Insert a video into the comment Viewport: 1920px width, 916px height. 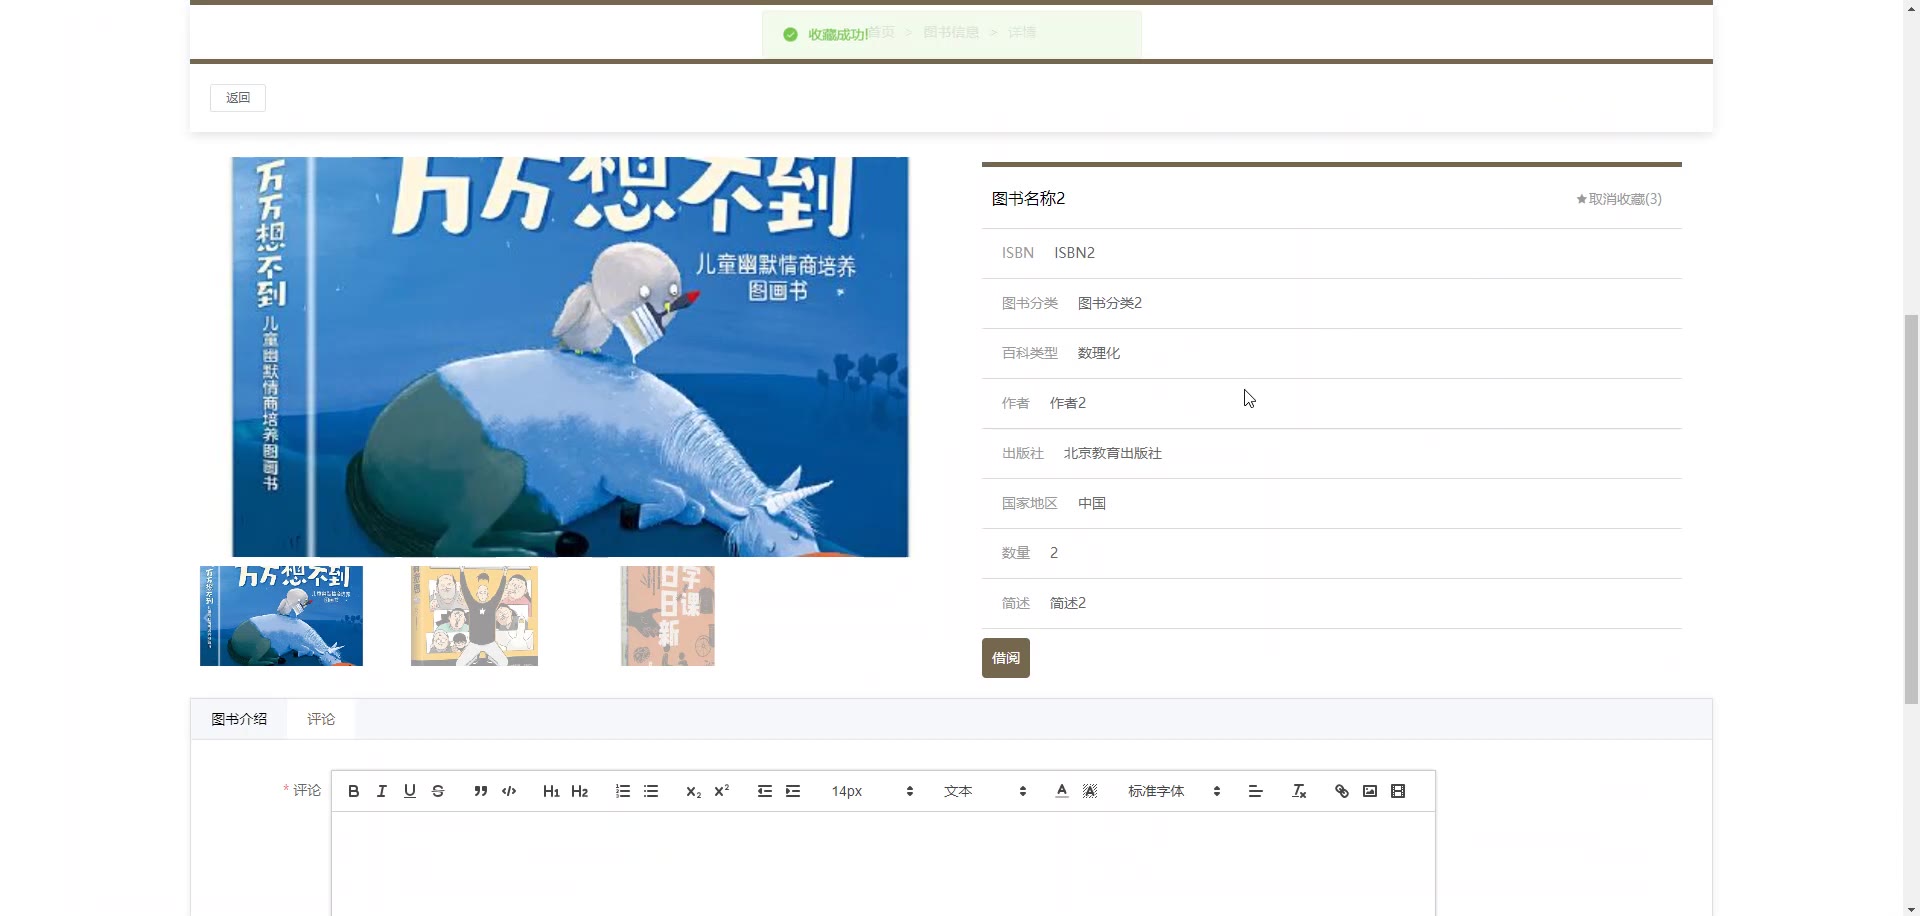[x=1398, y=791]
